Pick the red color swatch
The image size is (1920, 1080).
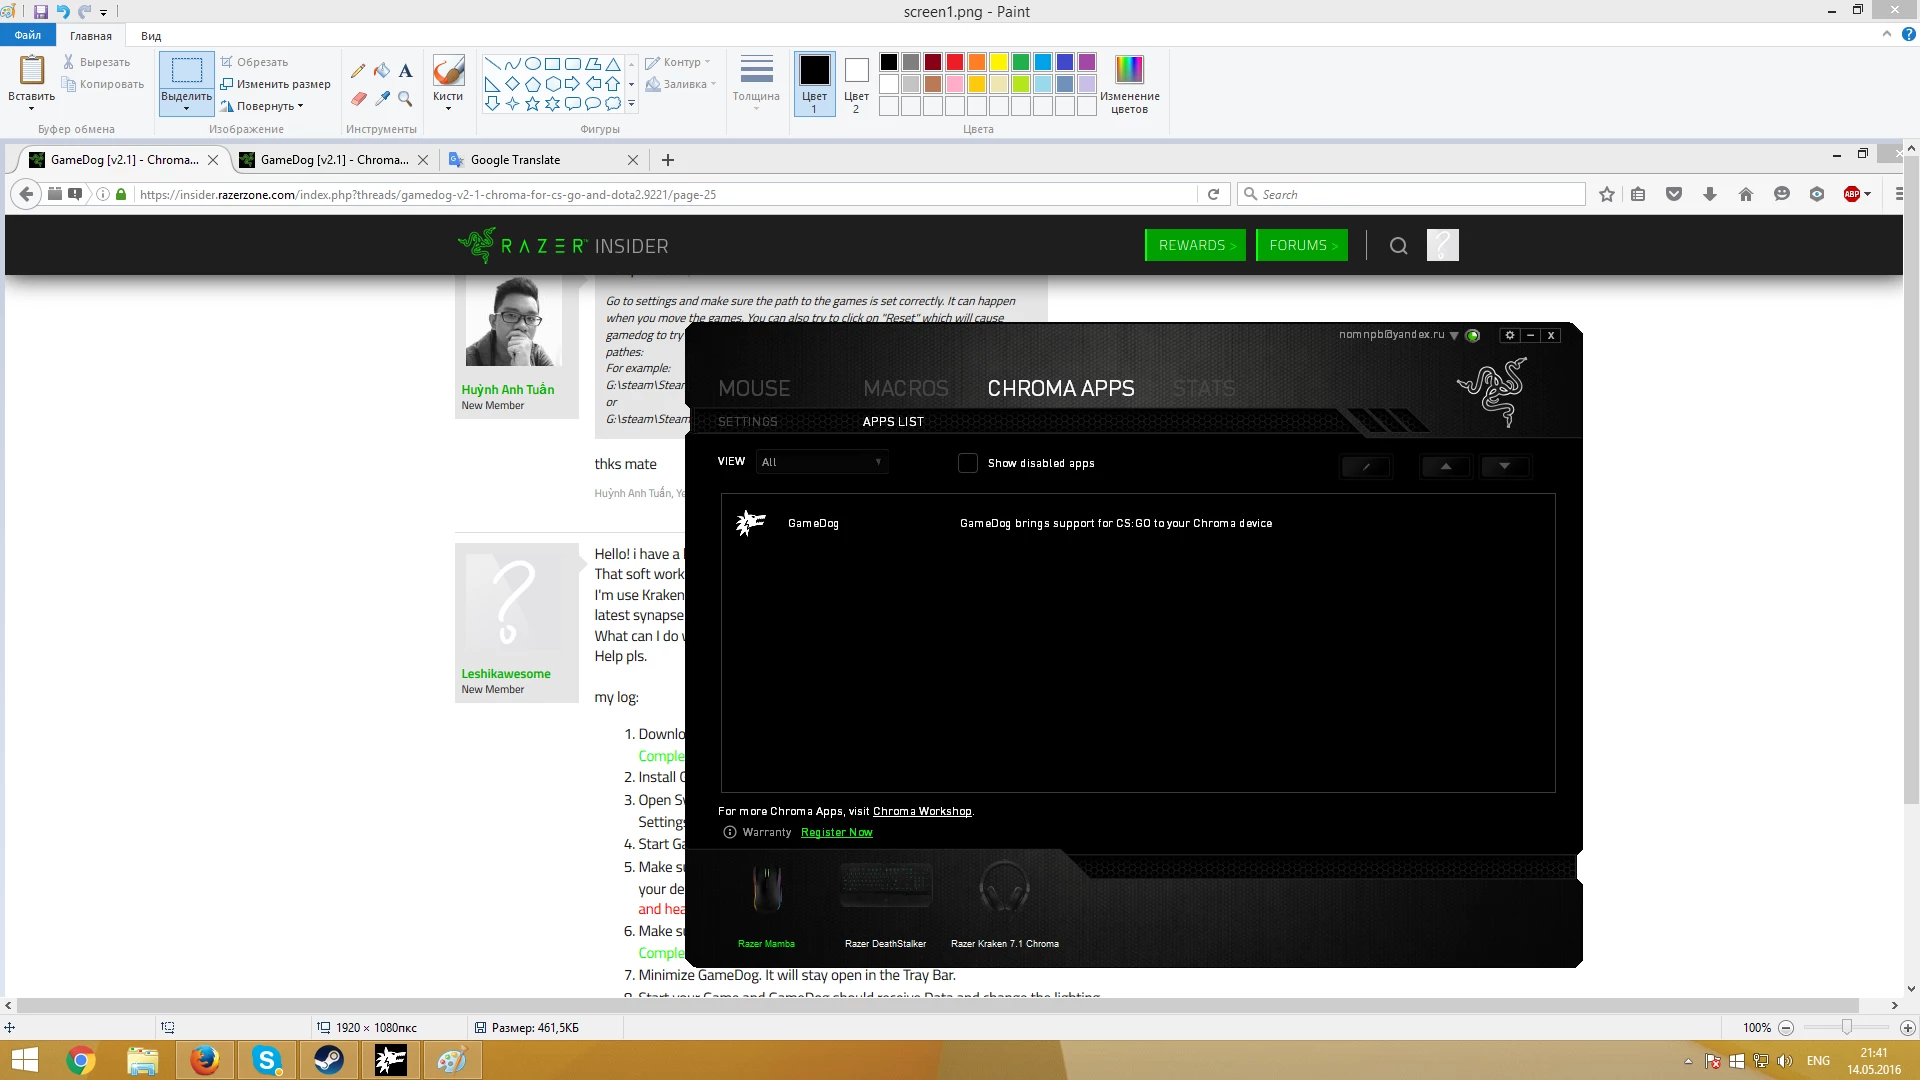[x=955, y=62]
